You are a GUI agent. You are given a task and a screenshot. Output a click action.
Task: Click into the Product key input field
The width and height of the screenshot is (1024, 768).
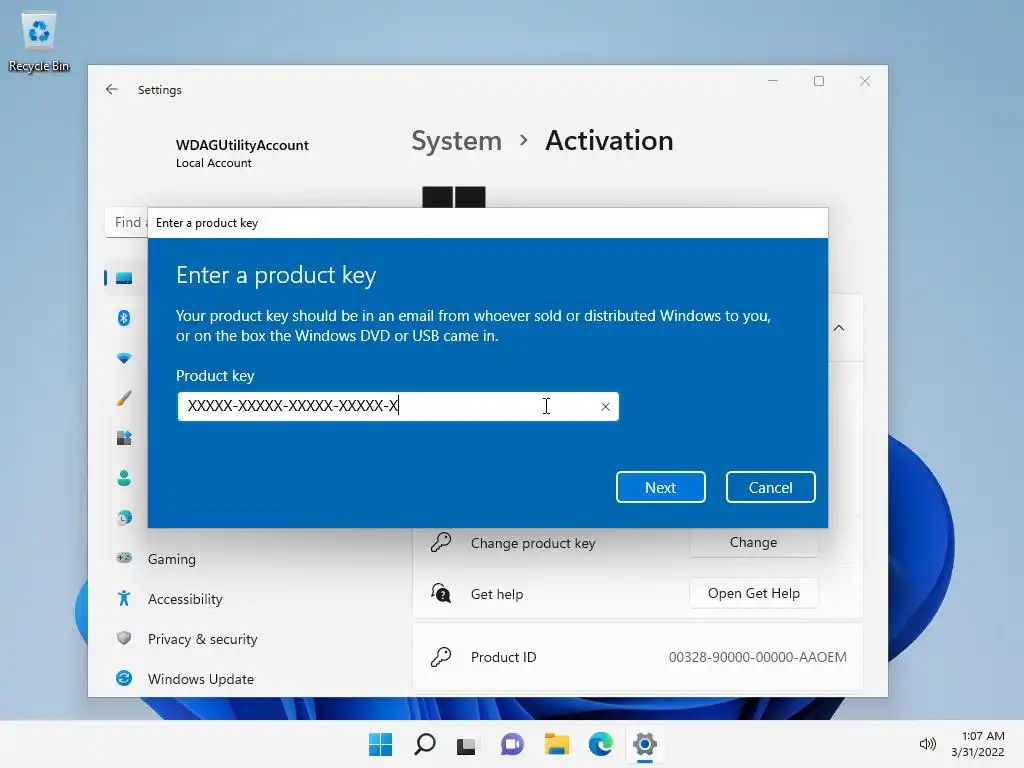[398, 406]
